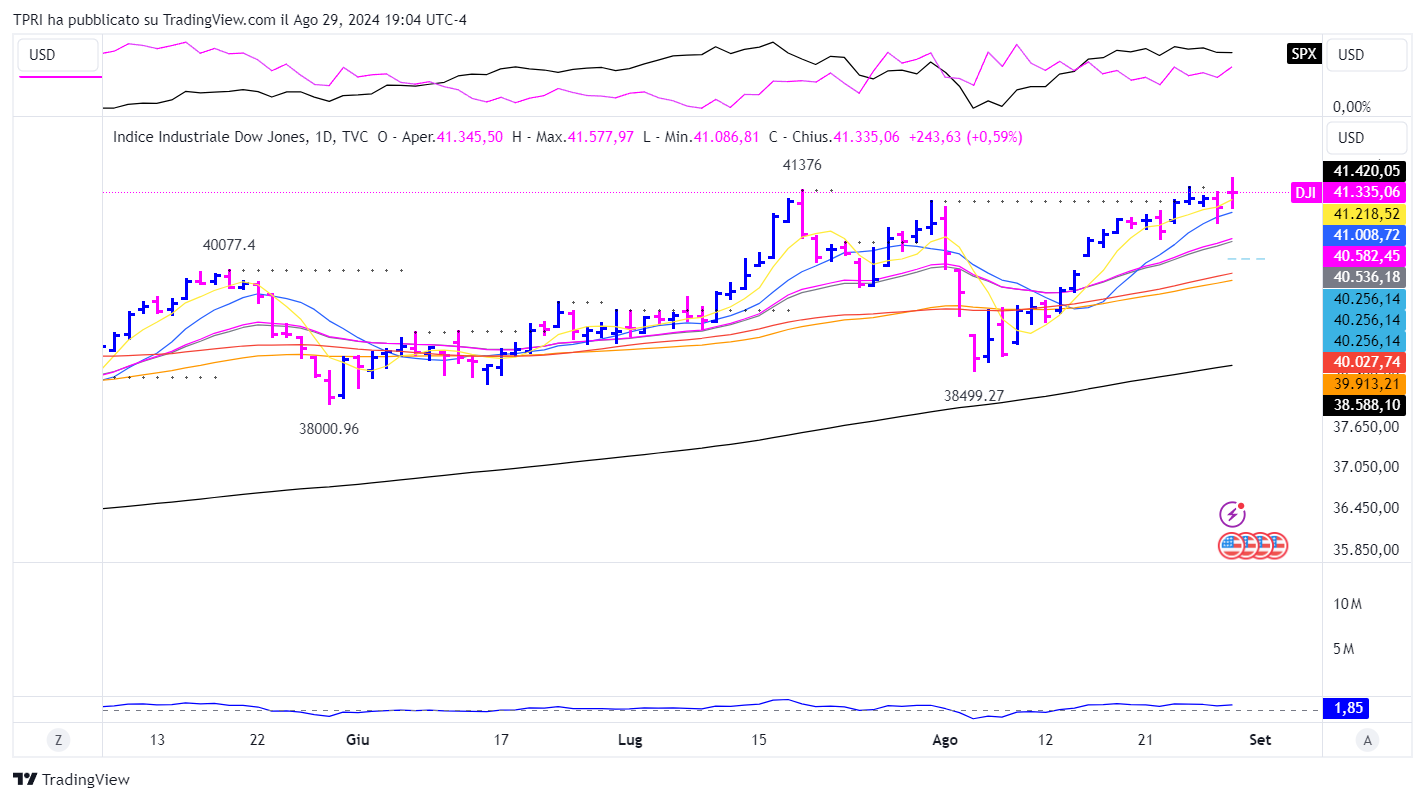
Task: Select the blue 41.008,72 price label
Action: pos(1364,235)
